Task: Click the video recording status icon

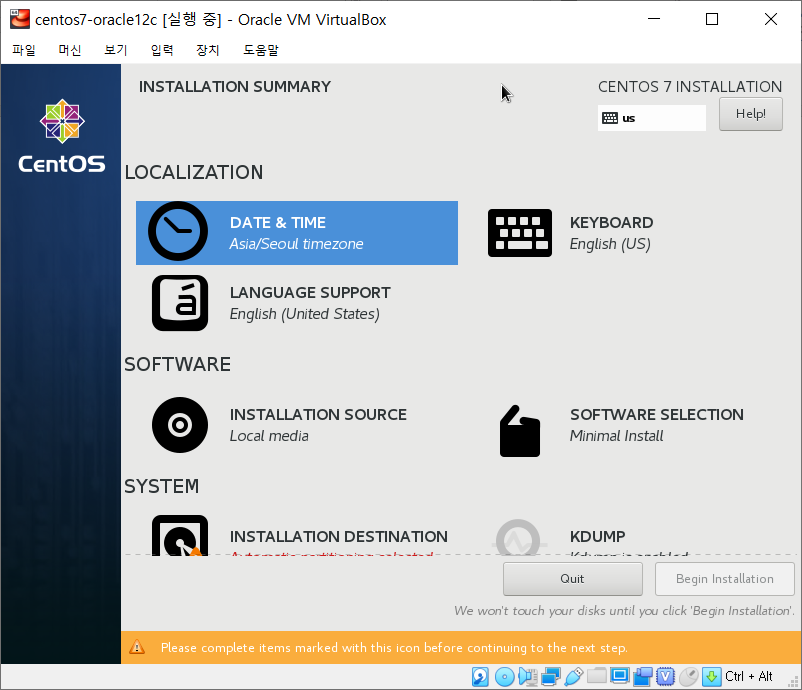Action: point(642,677)
